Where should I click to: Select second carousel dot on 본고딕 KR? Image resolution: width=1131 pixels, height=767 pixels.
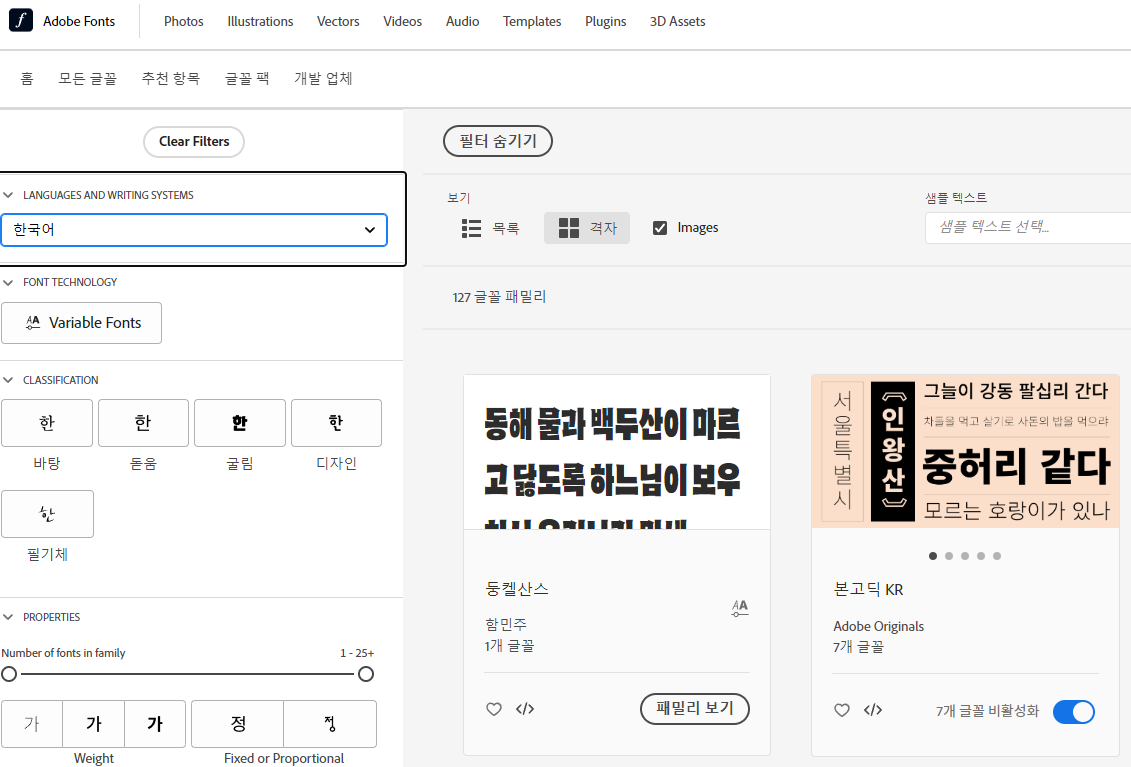[949, 556]
